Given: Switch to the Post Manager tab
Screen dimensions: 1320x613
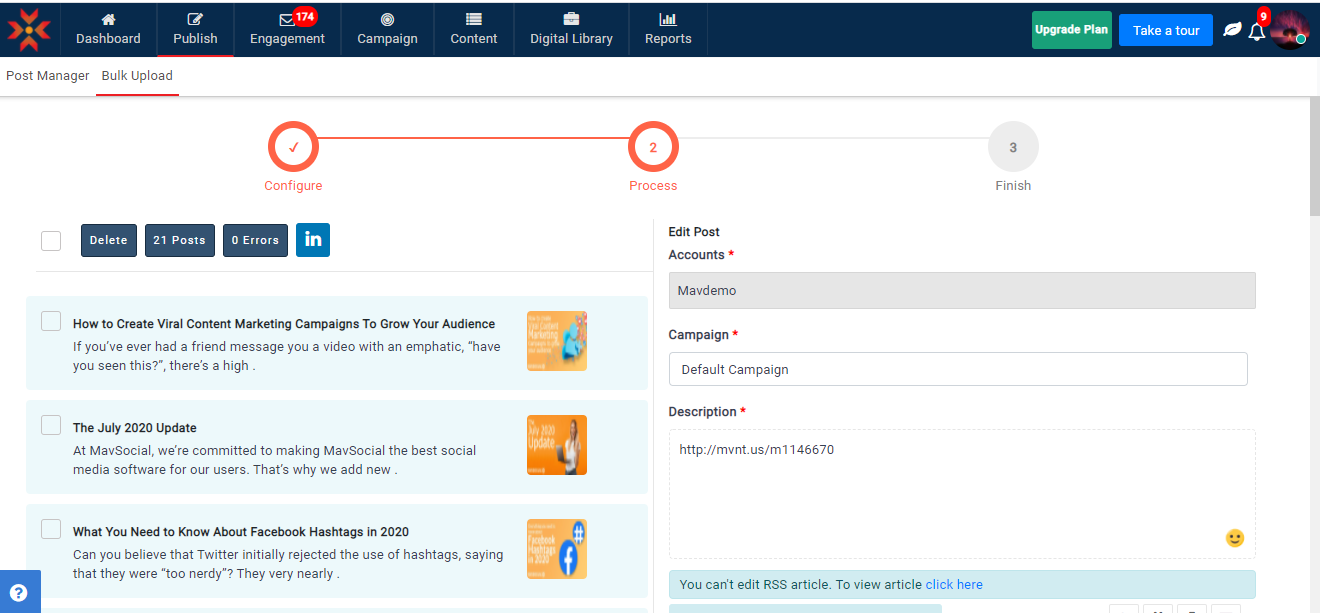Looking at the screenshot, I should [x=47, y=76].
